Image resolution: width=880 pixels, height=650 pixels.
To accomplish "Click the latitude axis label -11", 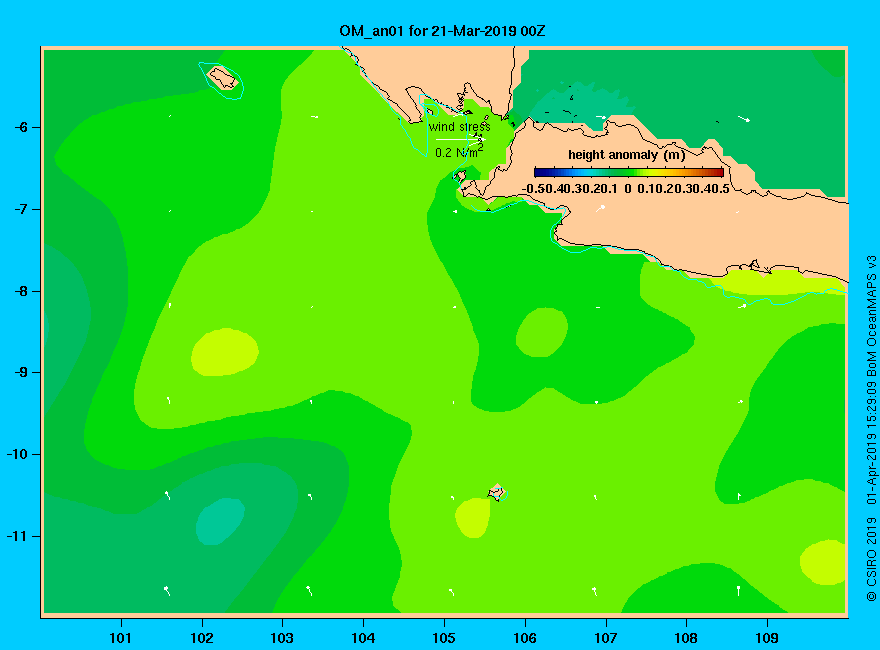I will tap(17, 536).
